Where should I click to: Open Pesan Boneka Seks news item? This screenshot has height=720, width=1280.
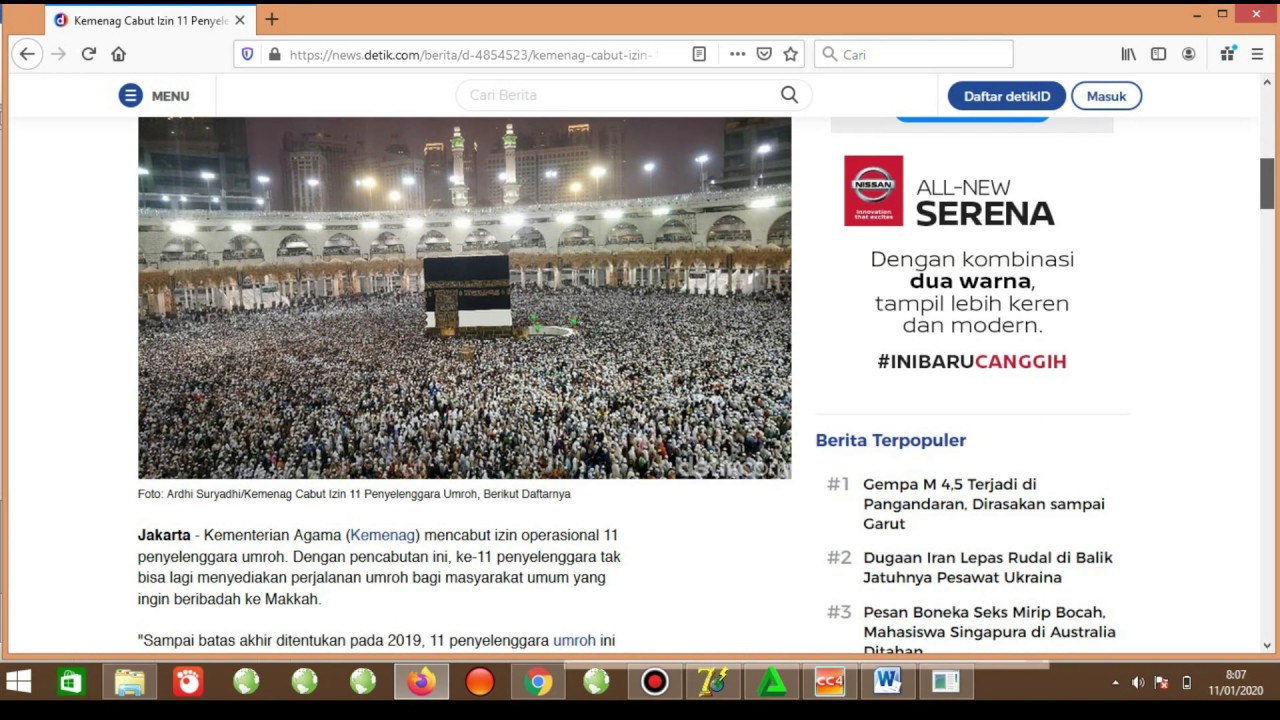pos(989,631)
